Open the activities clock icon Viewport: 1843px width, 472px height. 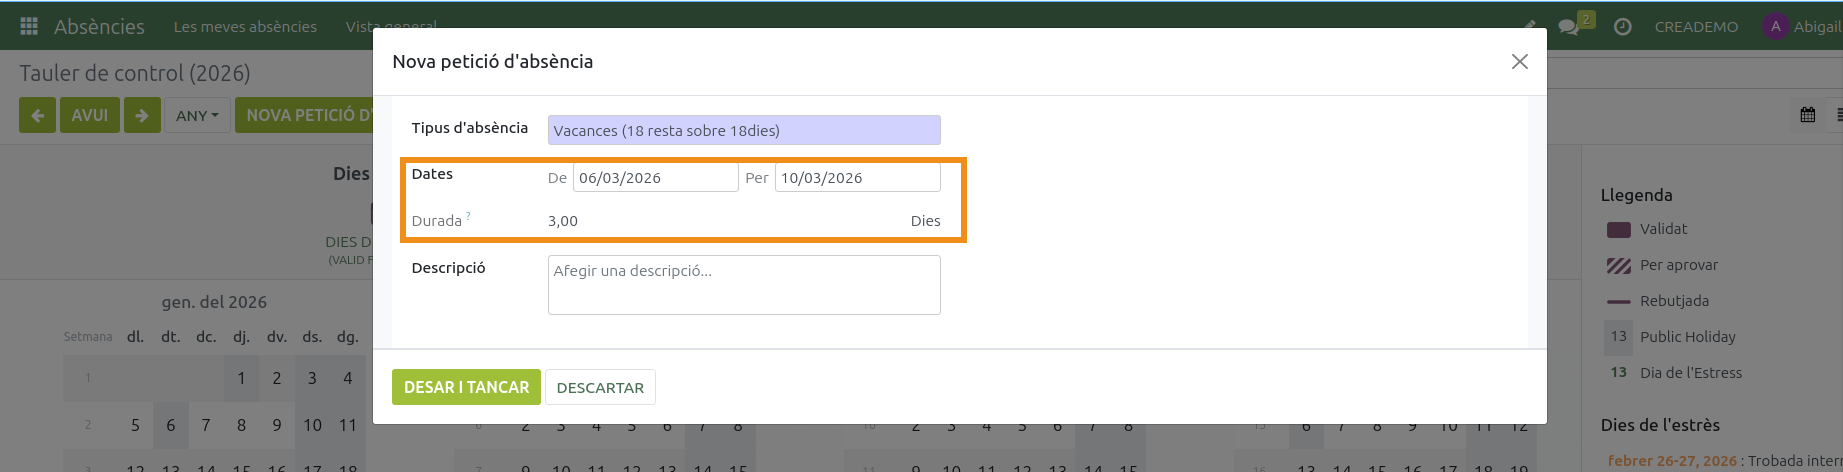[x=1623, y=27]
